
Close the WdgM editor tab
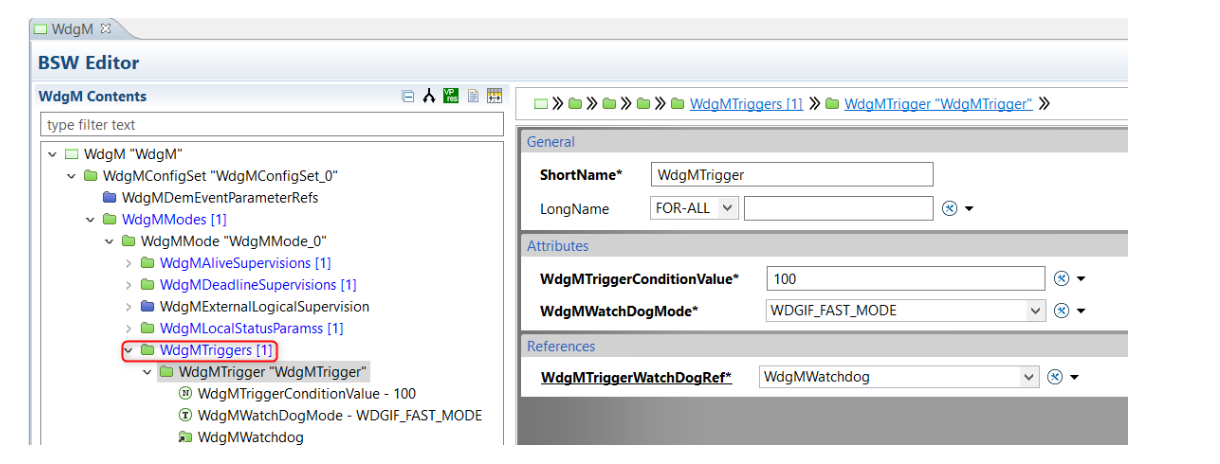coord(106,29)
